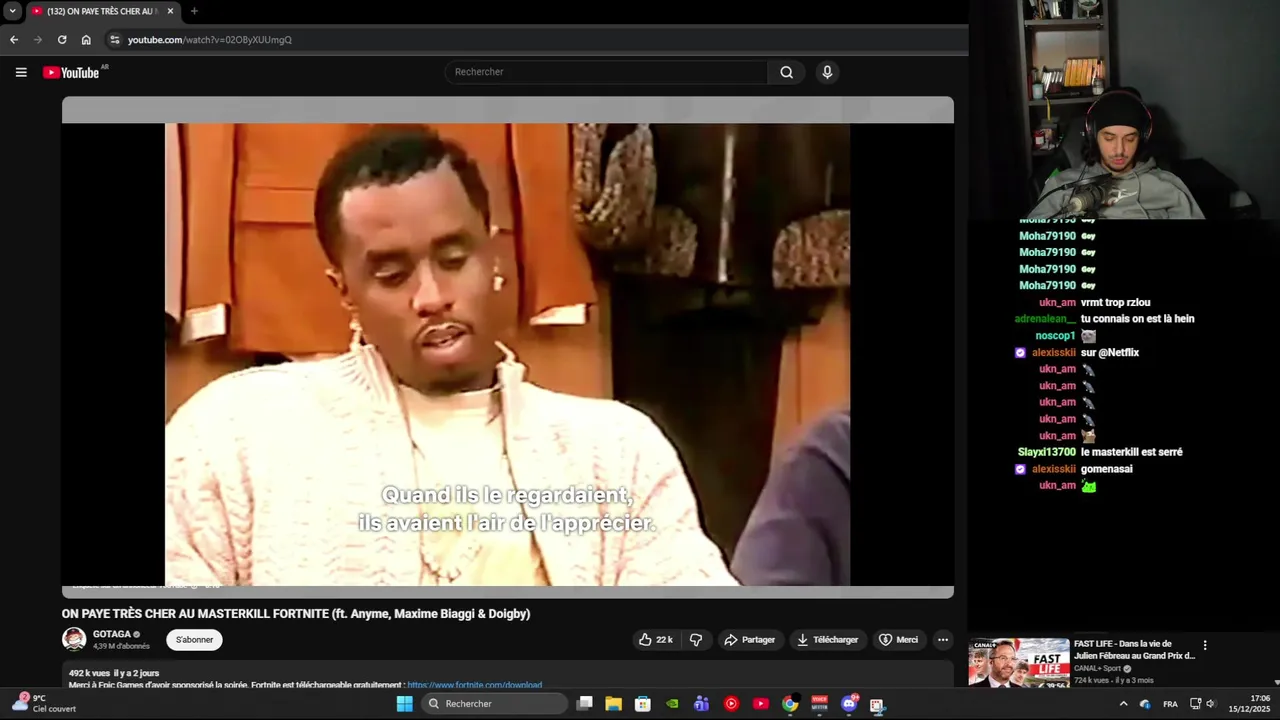Select username Slayxi13700 in chat
This screenshot has height=720, width=1280.
(x=1047, y=452)
